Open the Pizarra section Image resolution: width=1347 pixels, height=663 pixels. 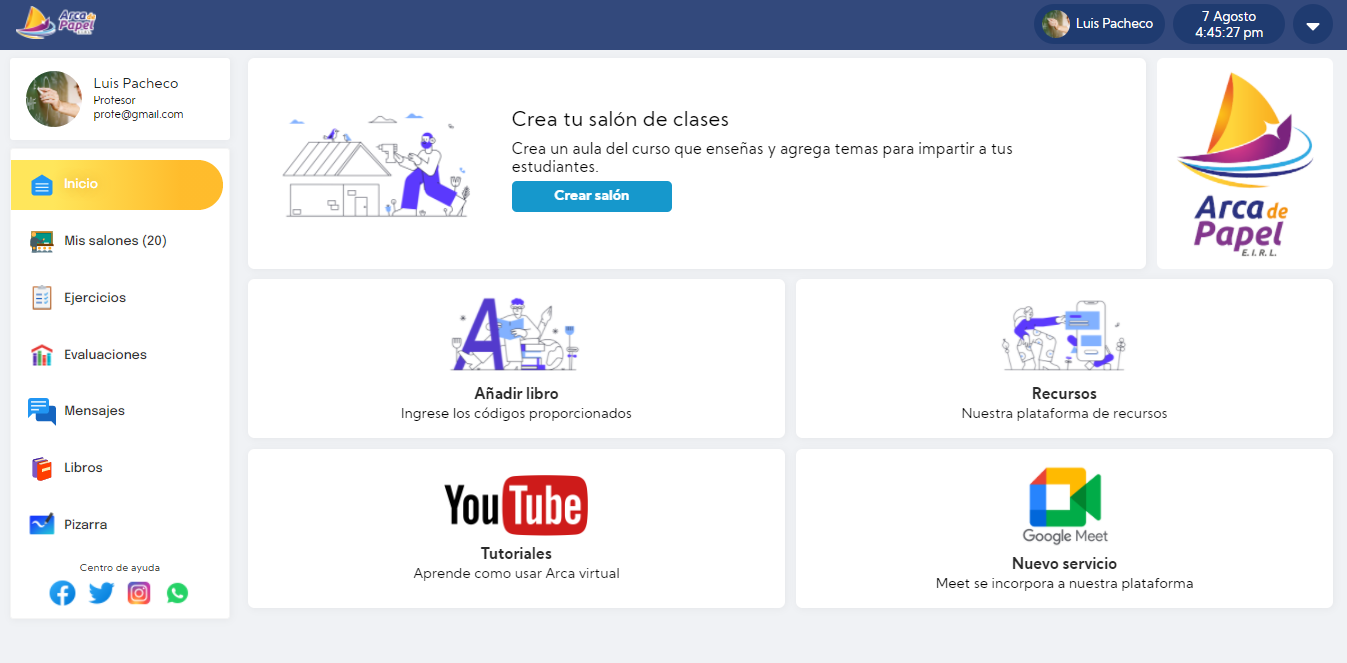point(85,524)
